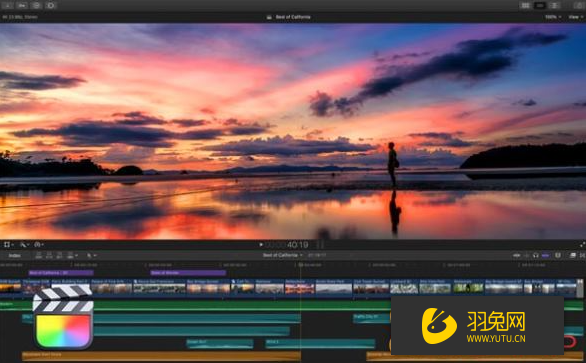
Task: Select the green-foliage video clip thumbnail
Action: [x=468, y=287]
